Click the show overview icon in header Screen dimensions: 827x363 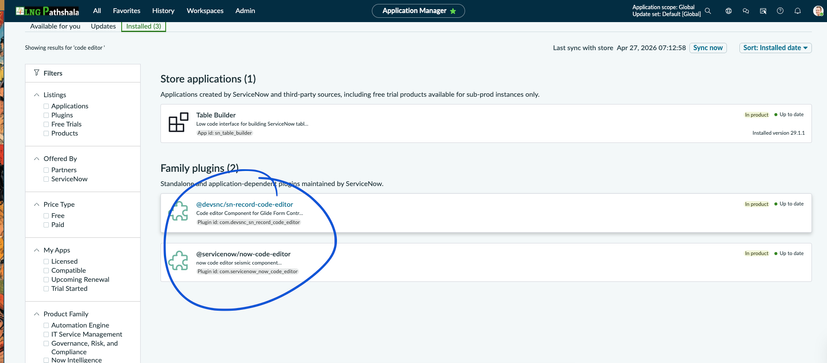pyautogui.click(x=763, y=11)
